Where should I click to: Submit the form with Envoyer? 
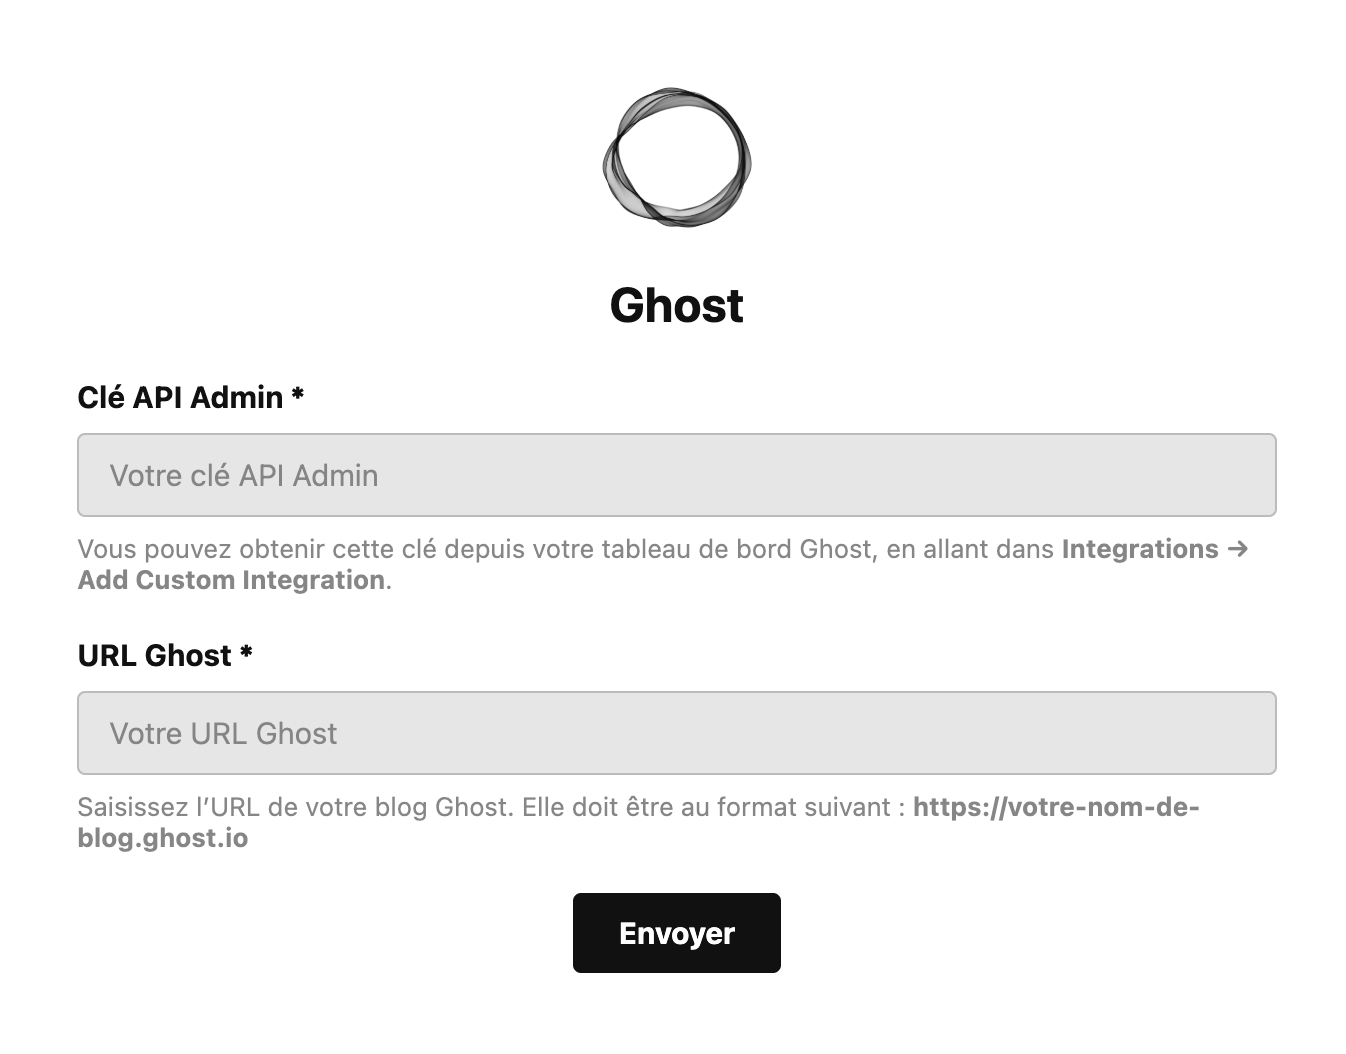tap(676, 932)
